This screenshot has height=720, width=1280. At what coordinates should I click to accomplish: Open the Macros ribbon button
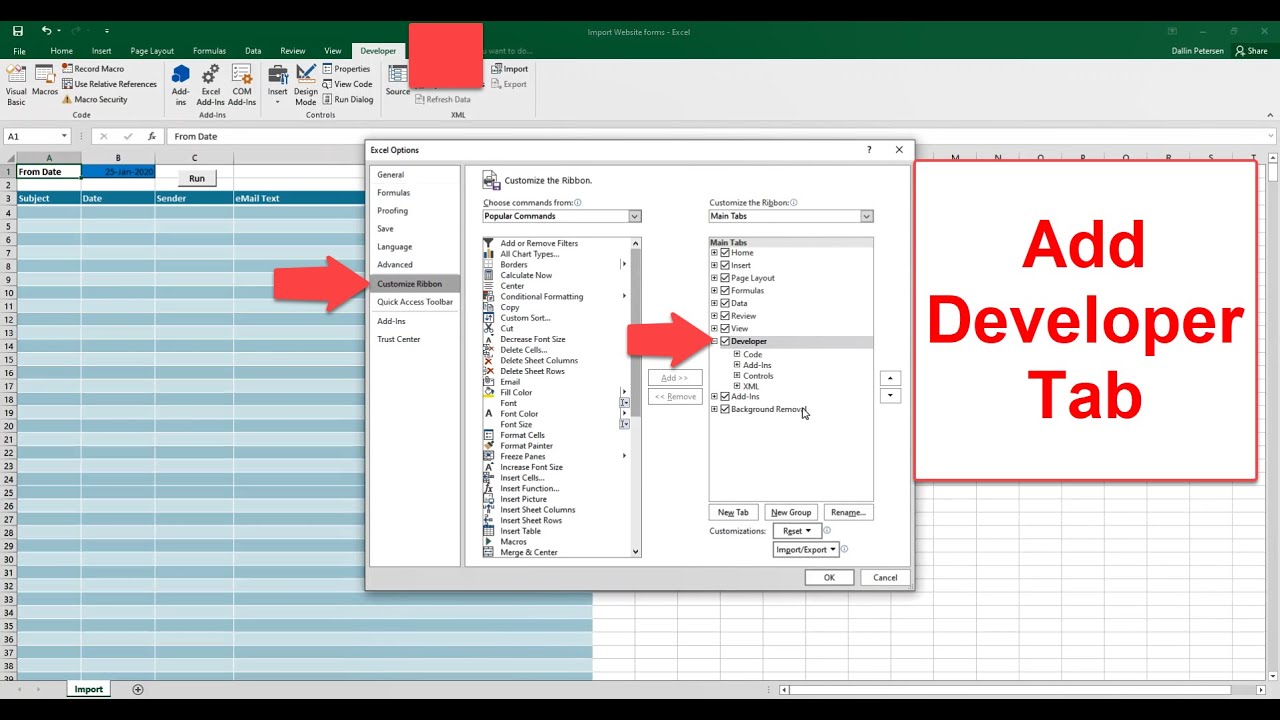click(45, 82)
